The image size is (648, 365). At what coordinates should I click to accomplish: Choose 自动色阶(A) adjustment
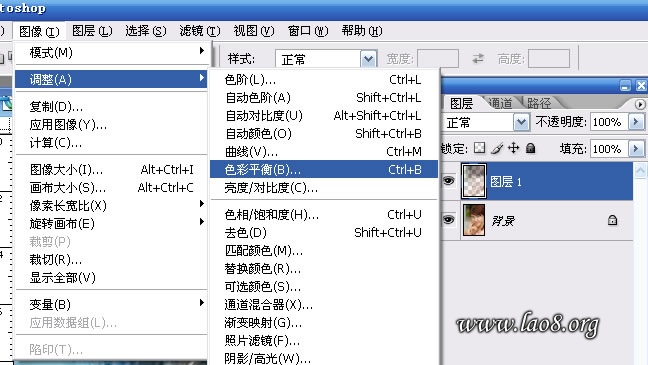pyautogui.click(x=324, y=98)
